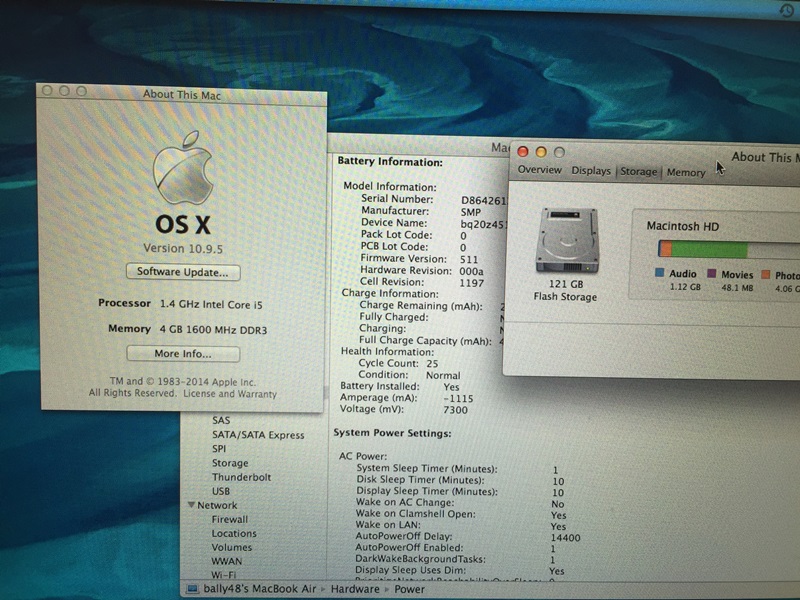800x600 pixels.
Task: Select Firewall under Network
Action: coord(230,519)
